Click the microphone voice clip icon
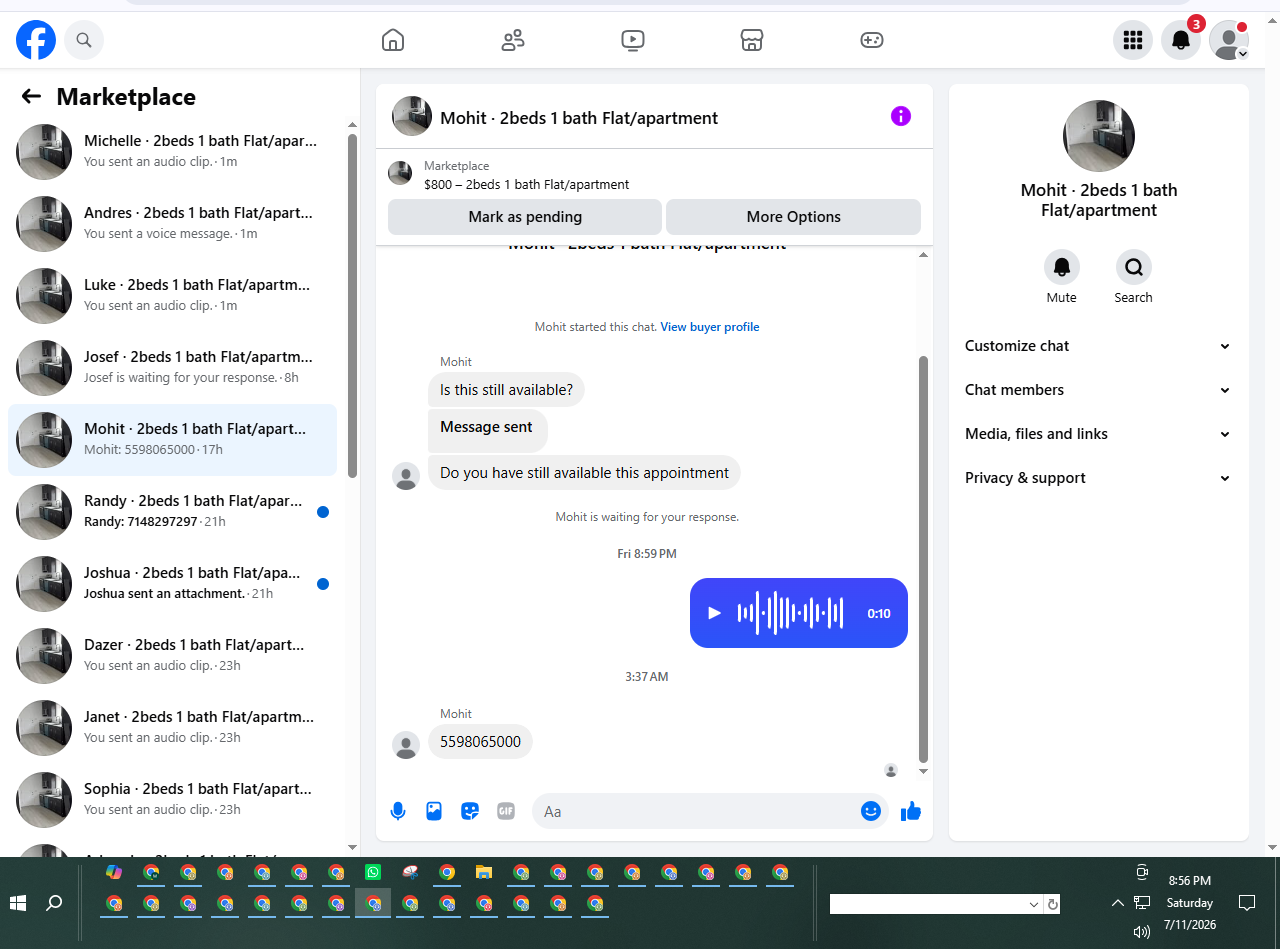 coord(398,811)
